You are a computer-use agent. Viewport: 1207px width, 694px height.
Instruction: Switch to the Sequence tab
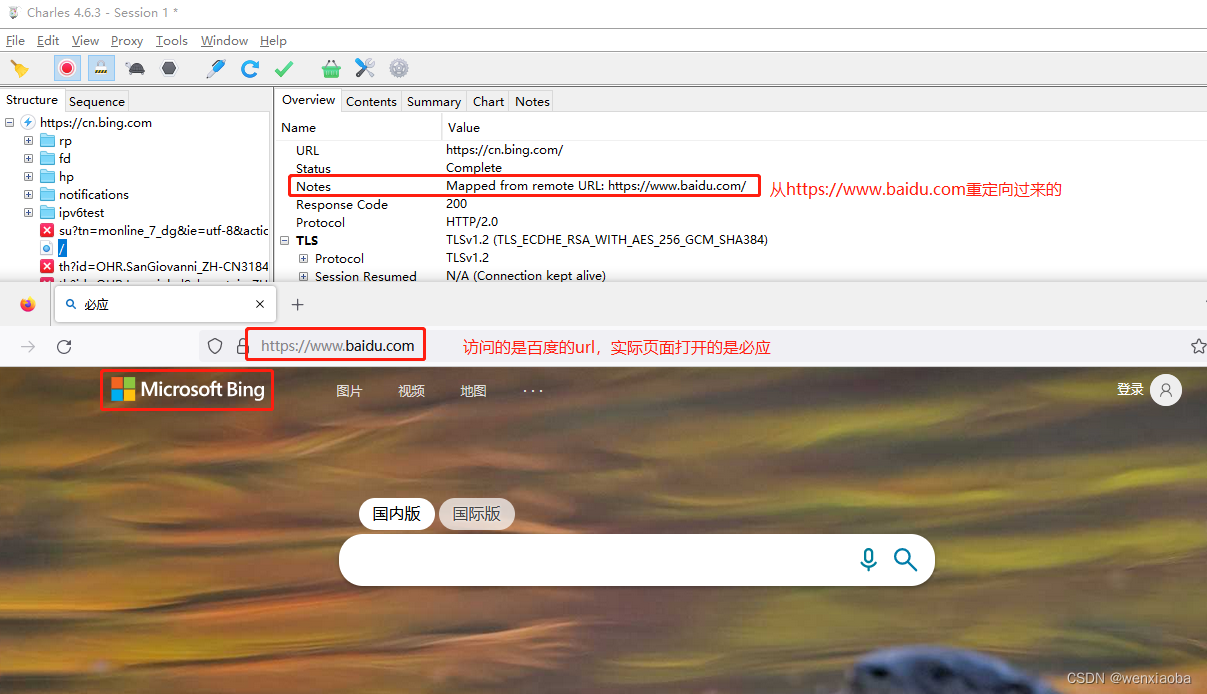pos(97,101)
